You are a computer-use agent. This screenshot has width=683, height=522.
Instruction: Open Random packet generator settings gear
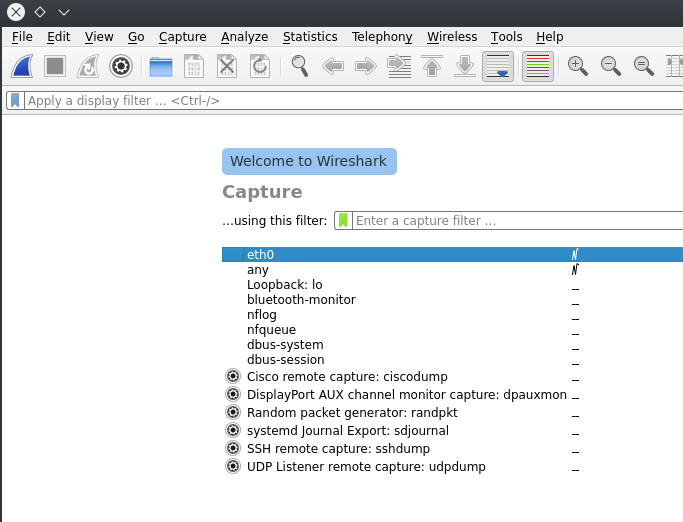(233, 412)
